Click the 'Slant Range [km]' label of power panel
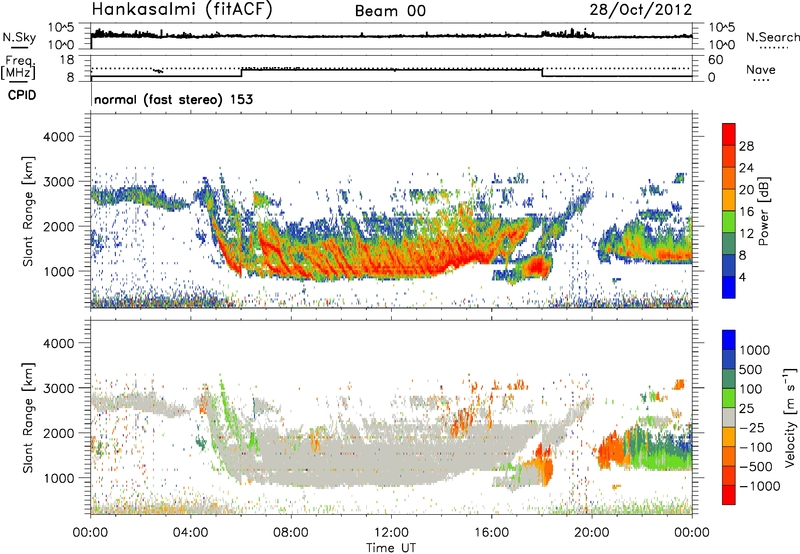The height and width of the screenshot is (554, 800). [x=28, y=211]
